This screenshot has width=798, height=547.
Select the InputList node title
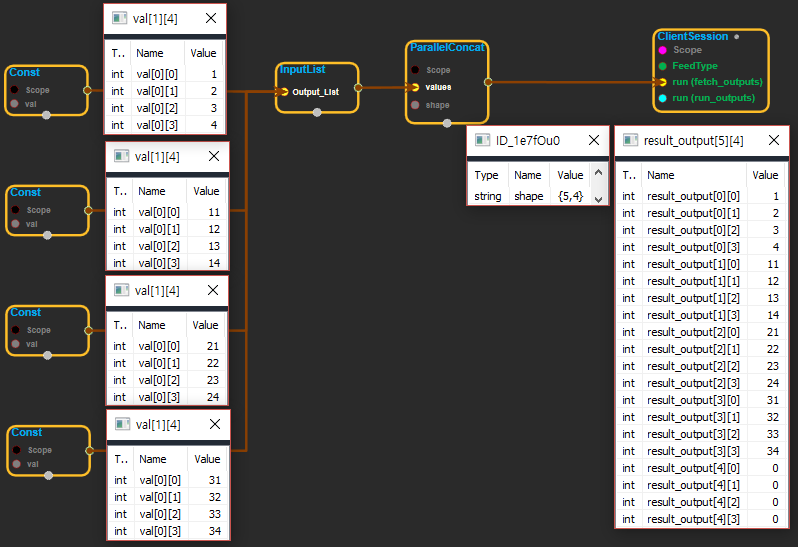[x=302, y=70]
